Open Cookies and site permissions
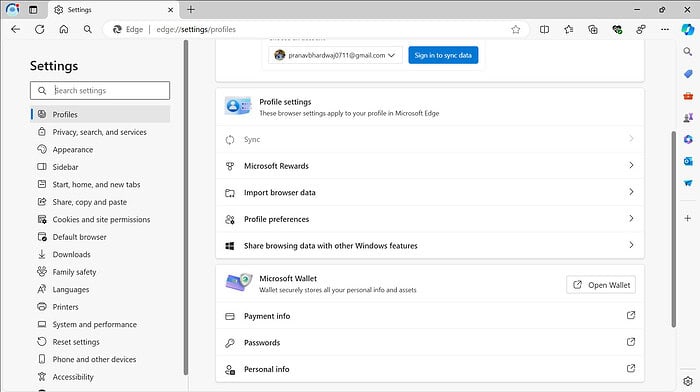The image size is (700, 392). 100,219
